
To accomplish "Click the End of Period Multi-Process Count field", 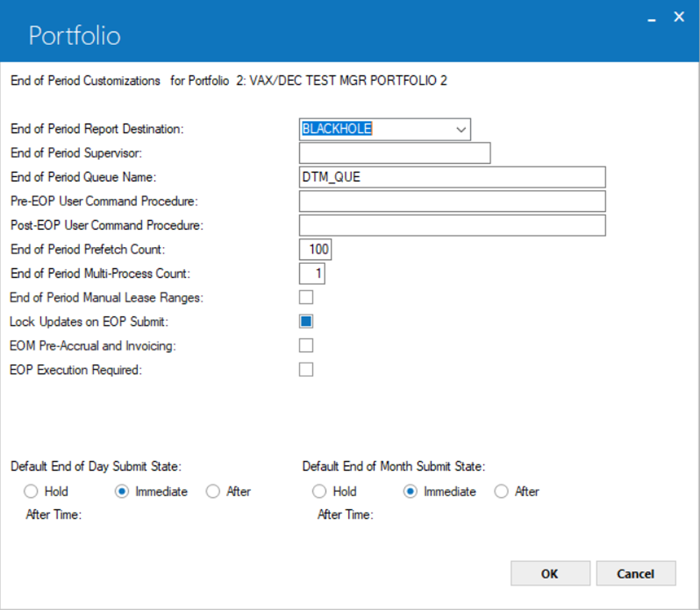I will coord(312,273).
